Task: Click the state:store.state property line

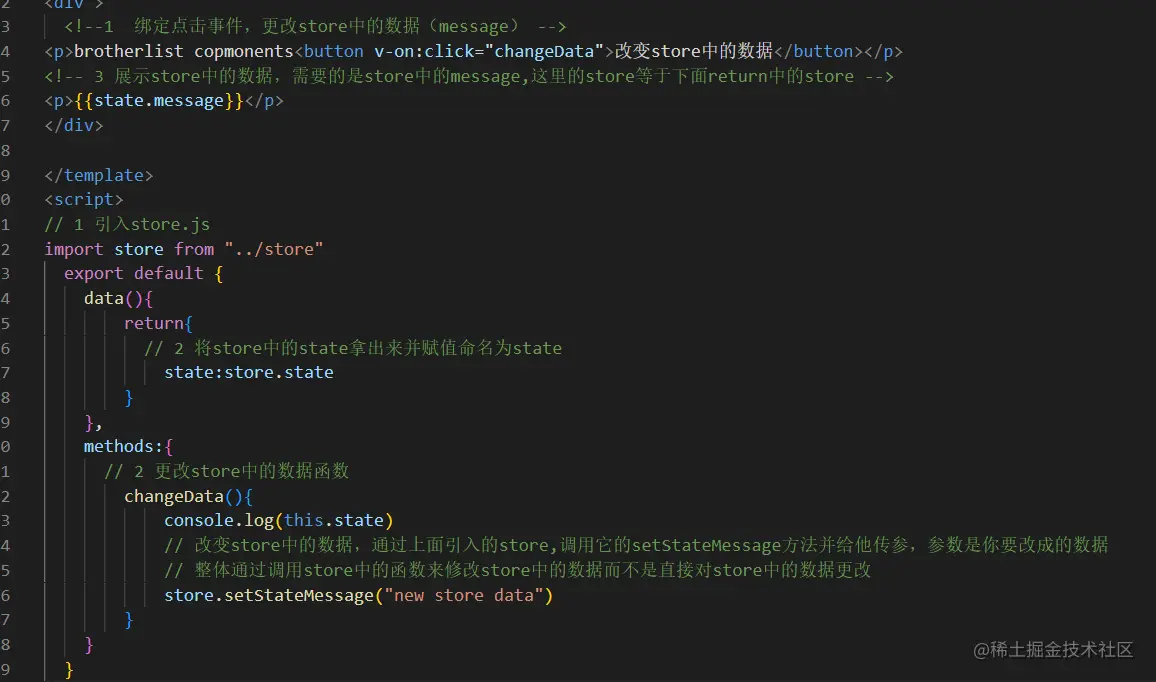Action: point(248,372)
